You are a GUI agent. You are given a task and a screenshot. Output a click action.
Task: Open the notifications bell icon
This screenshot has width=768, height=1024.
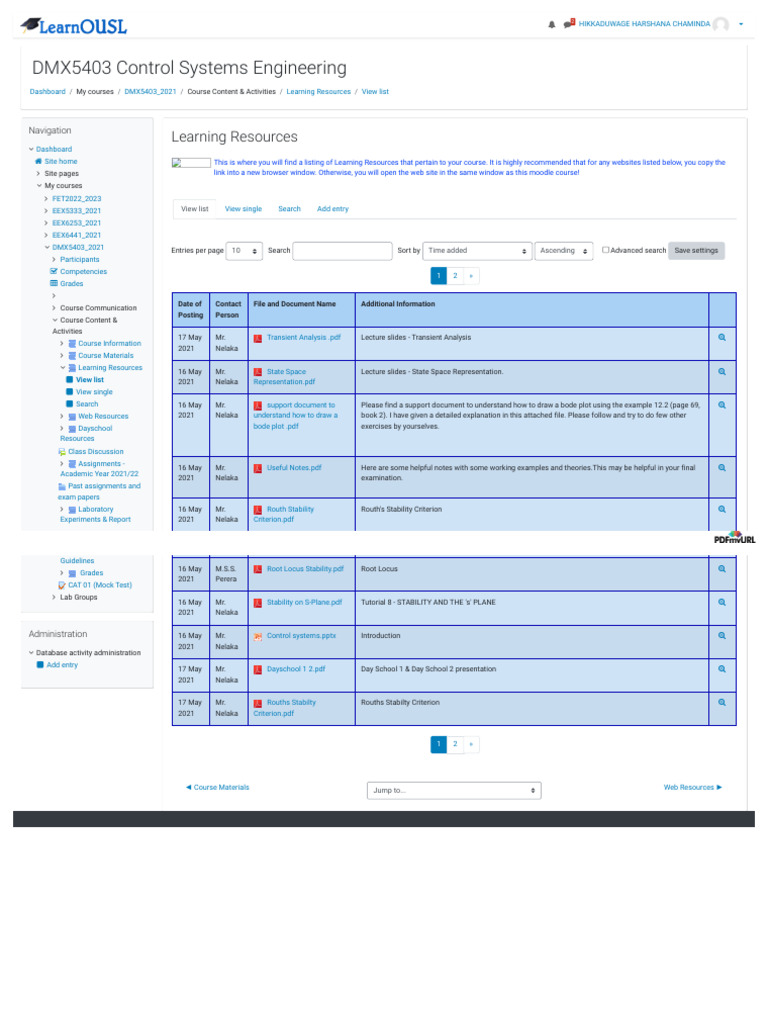[552, 24]
